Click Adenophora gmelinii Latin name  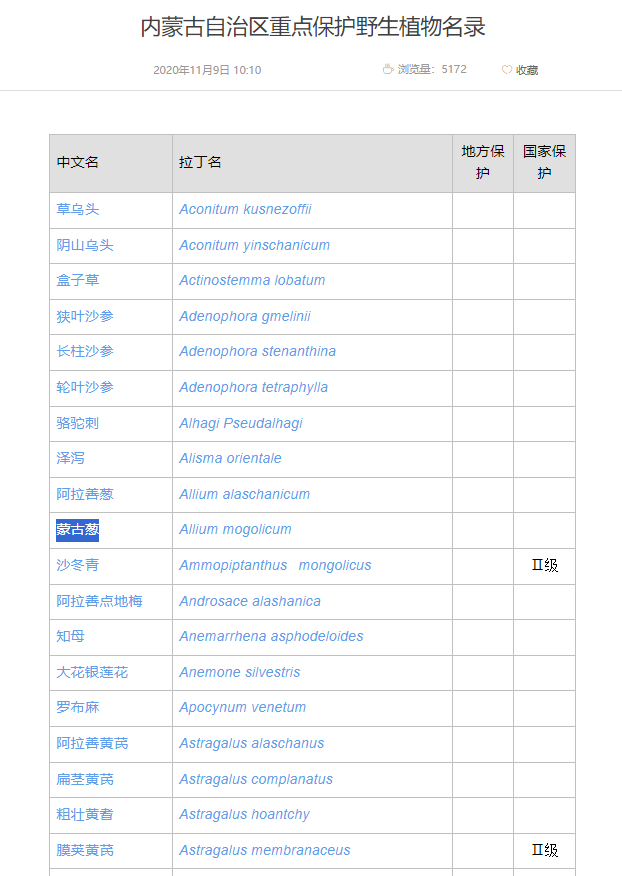(x=245, y=316)
